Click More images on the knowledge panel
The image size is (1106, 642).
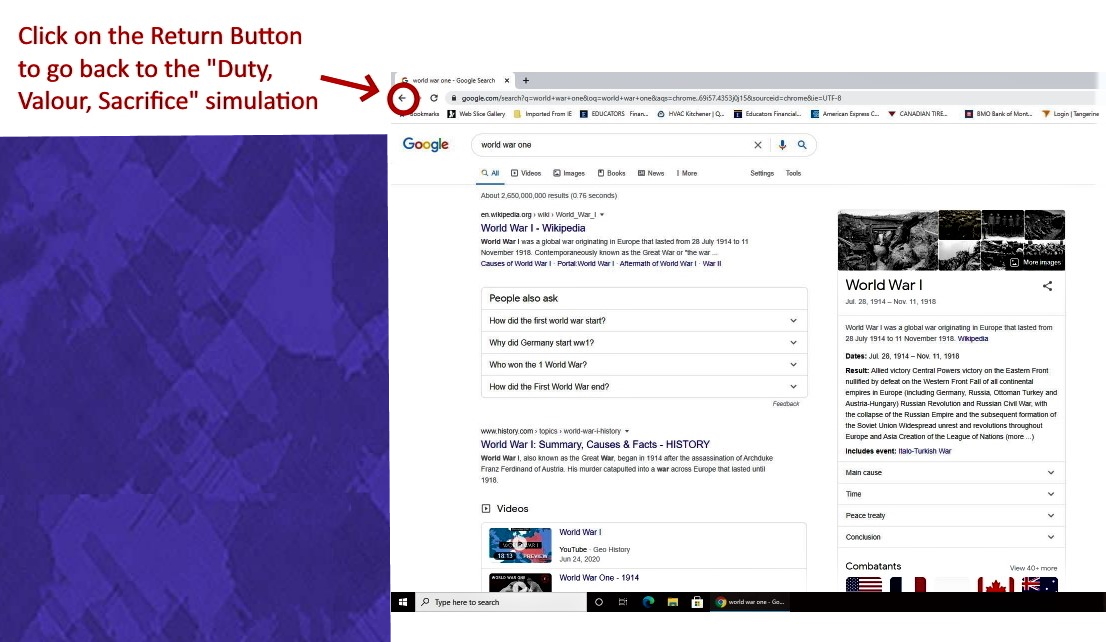(x=1035, y=262)
